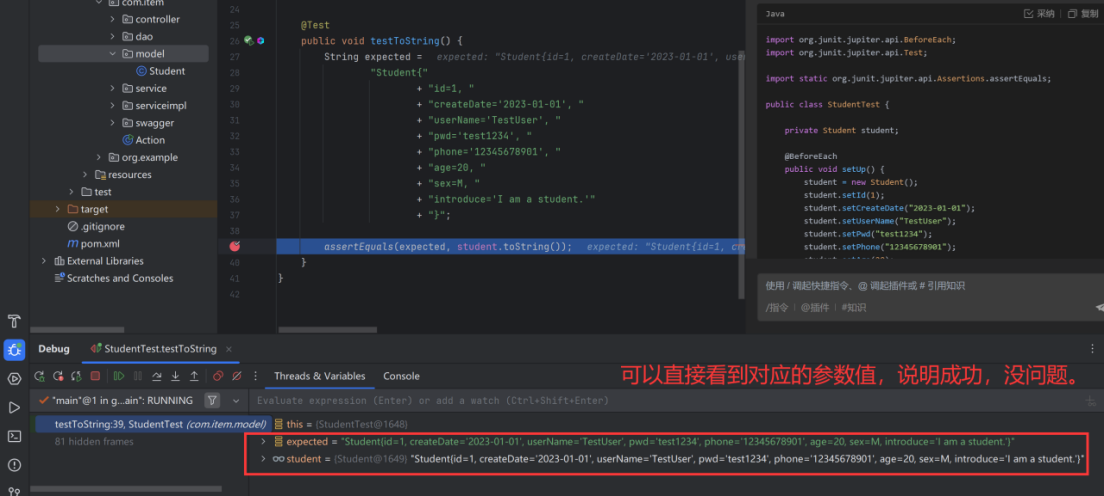Expand the serviceimpl package
The height and width of the screenshot is (496, 1104).
(113, 105)
